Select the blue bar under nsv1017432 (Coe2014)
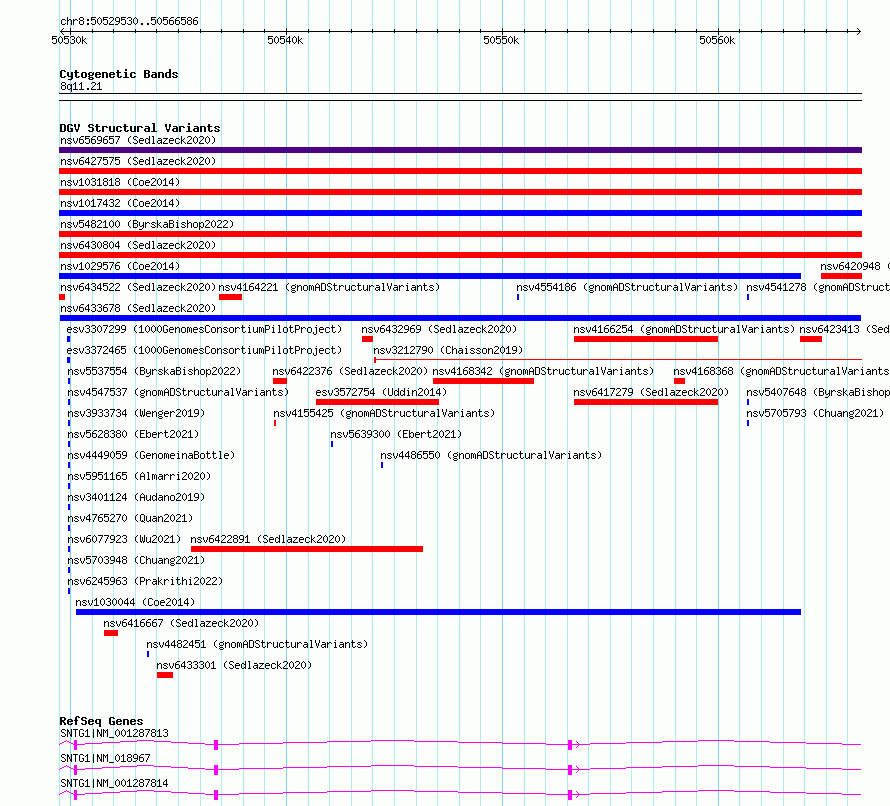 pos(460,213)
